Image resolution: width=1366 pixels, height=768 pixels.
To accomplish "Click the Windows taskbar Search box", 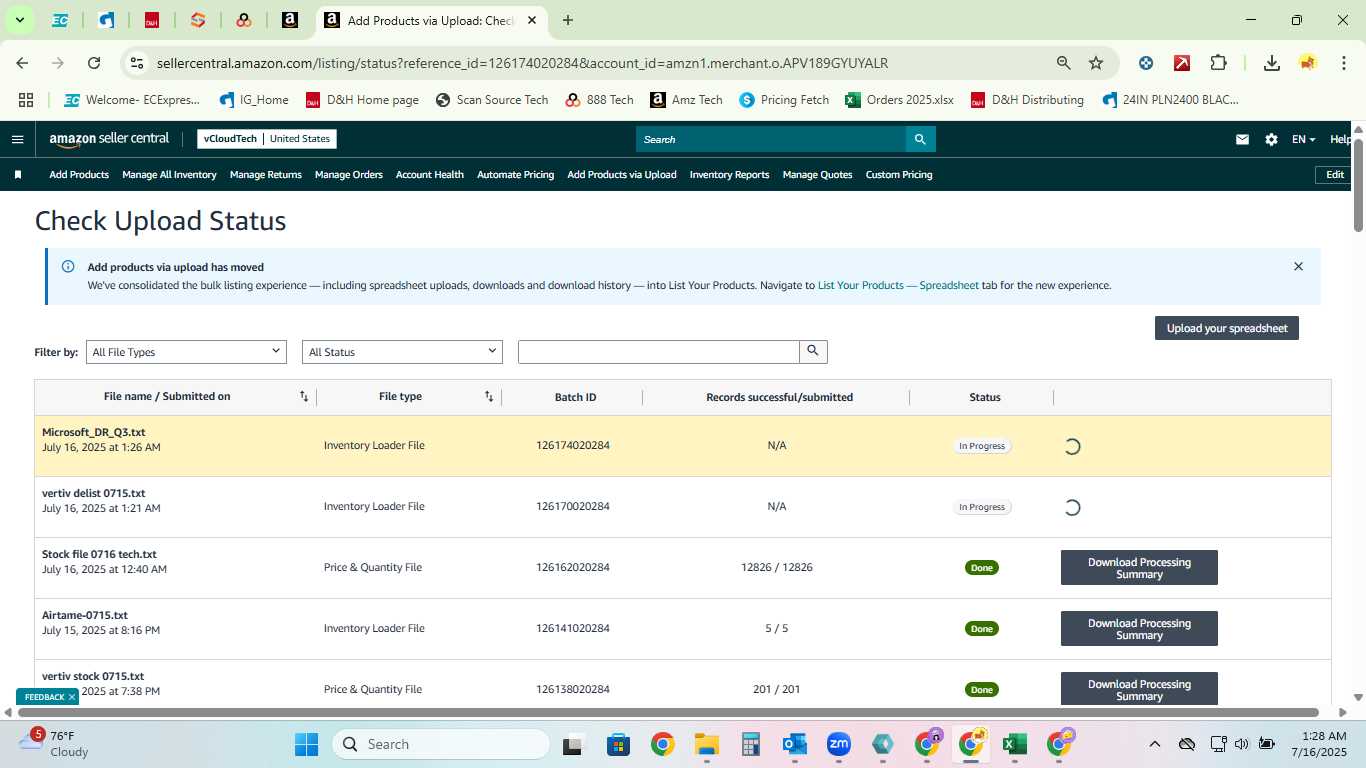I will 441,744.
